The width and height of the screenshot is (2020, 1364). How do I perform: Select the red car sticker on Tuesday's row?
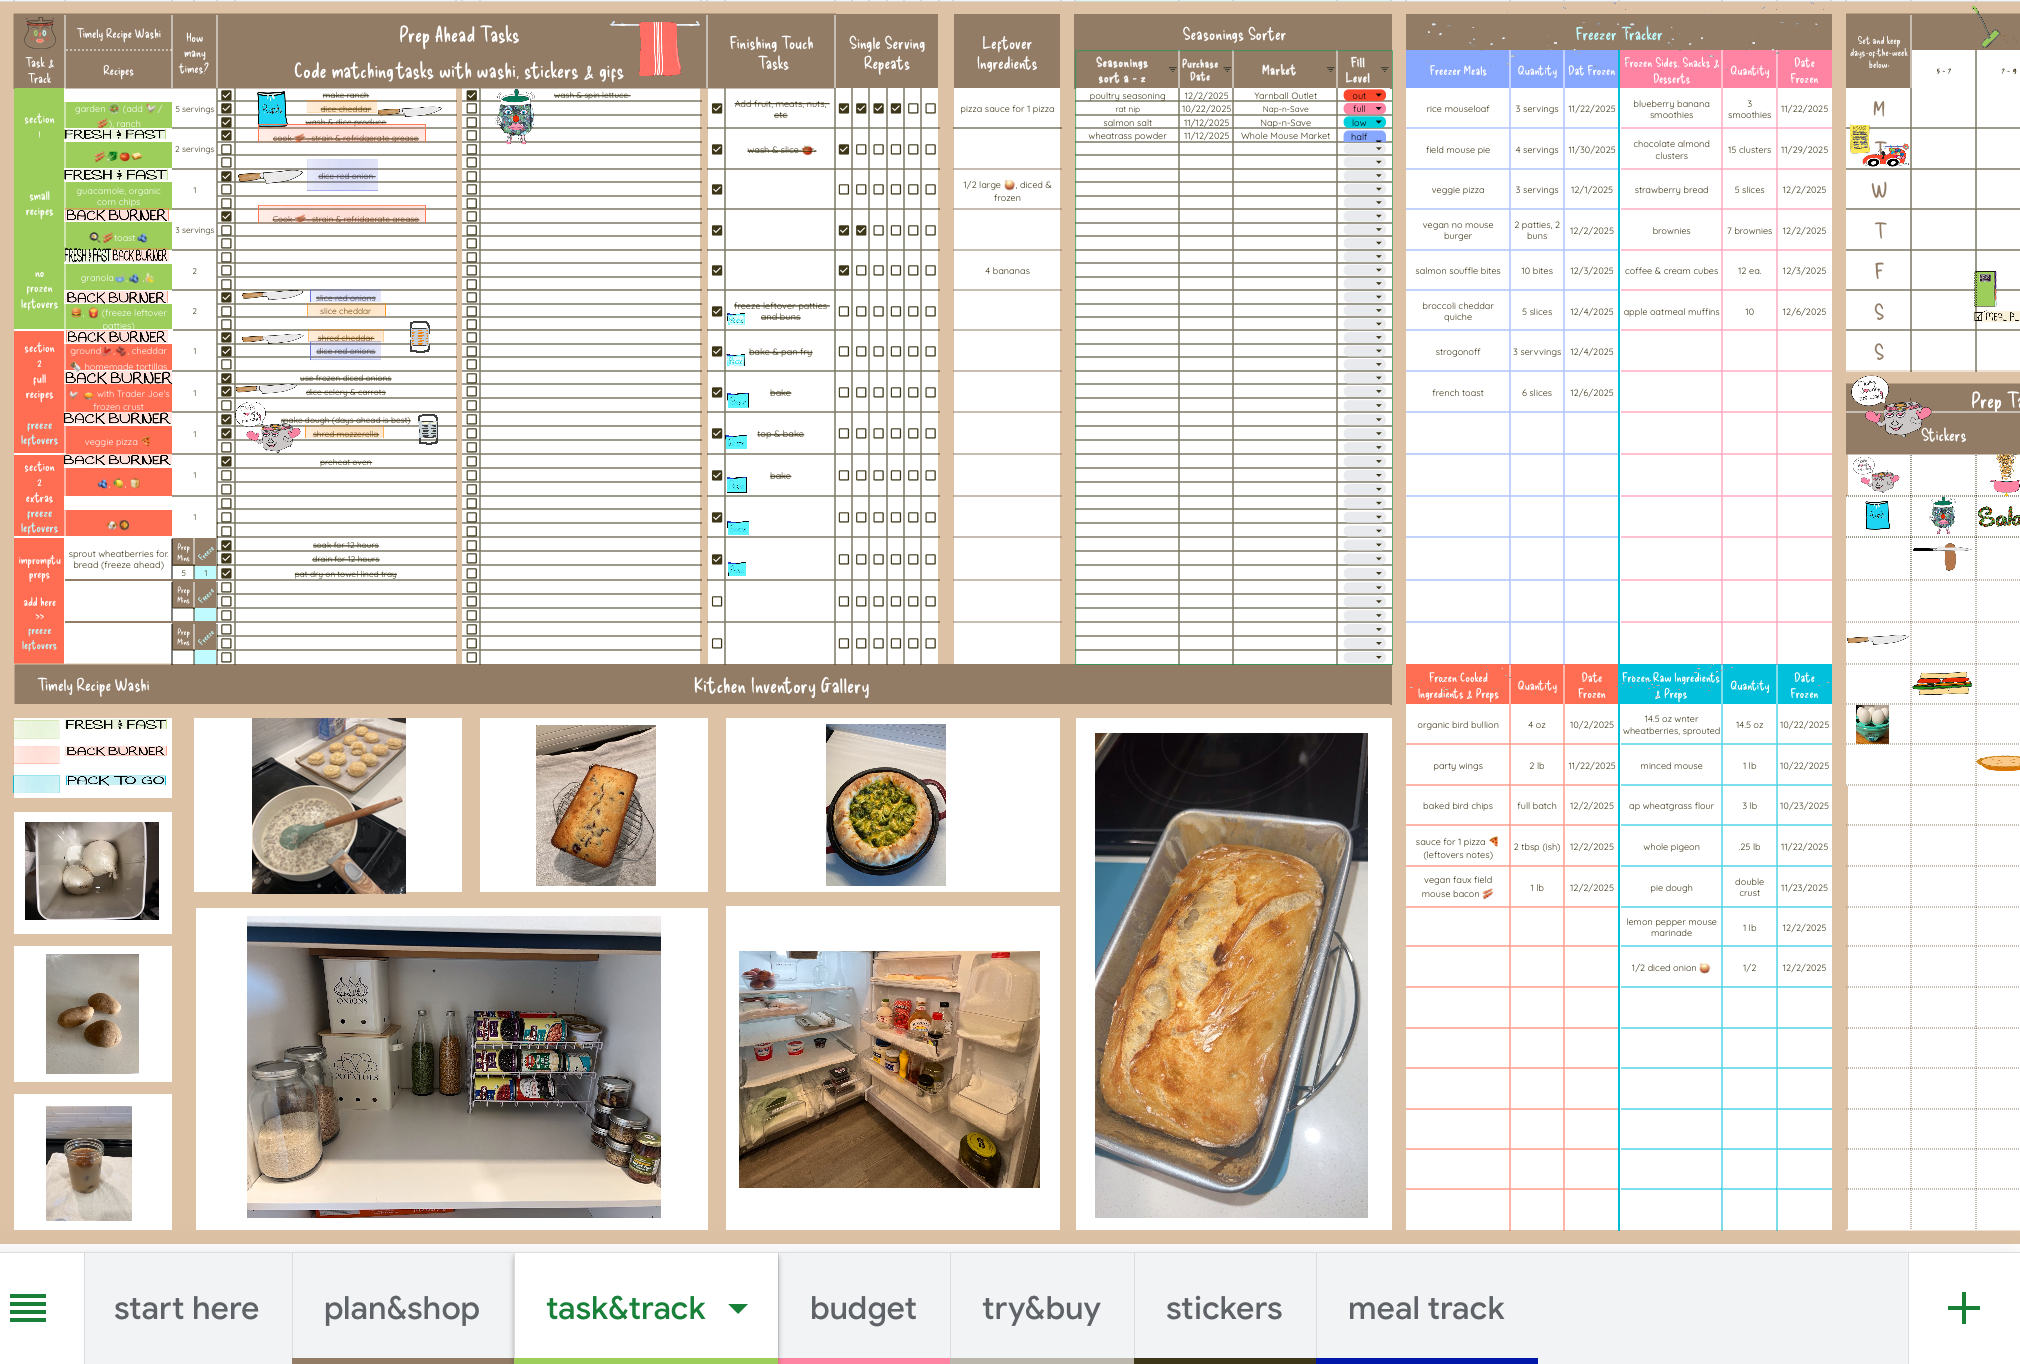point(1886,157)
